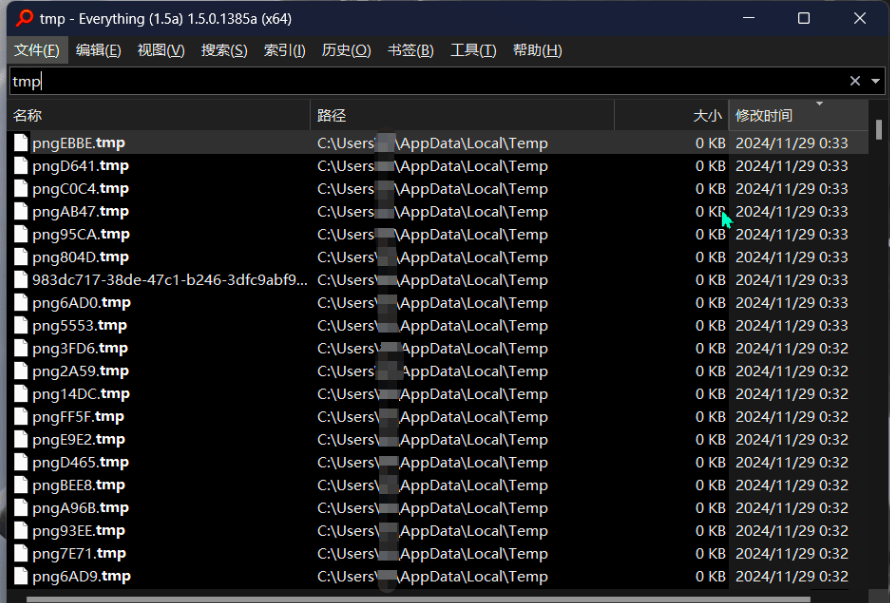Sort by 大小 column header
Viewport: 890px width, 603px height.
point(671,116)
